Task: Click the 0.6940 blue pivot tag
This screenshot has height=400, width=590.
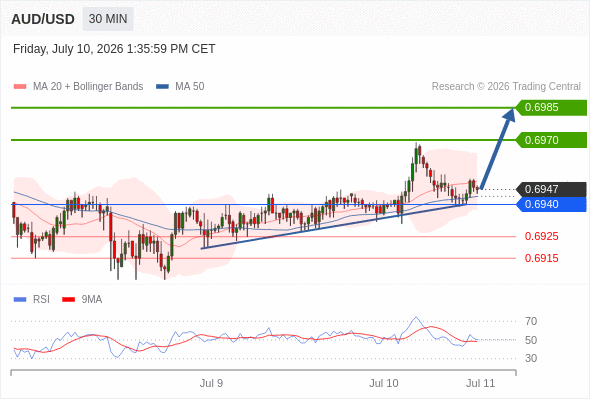Action: [551, 204]
